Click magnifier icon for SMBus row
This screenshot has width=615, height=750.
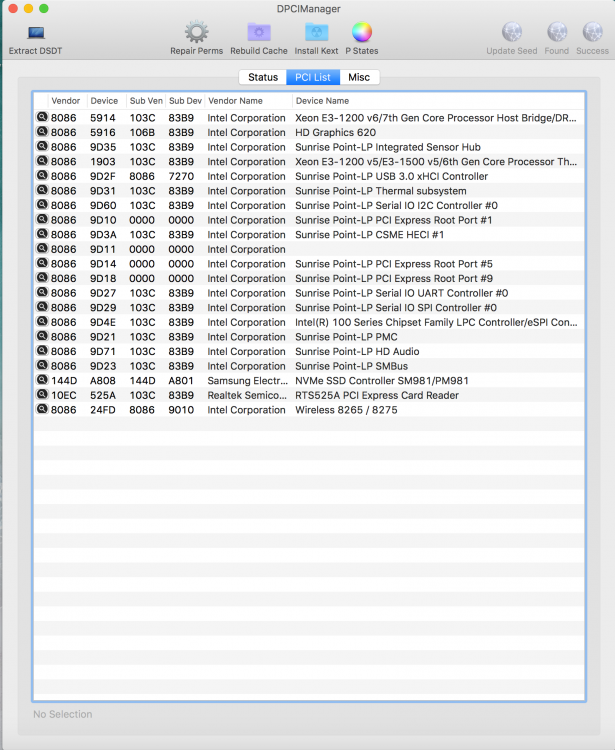tap(42, 365)
